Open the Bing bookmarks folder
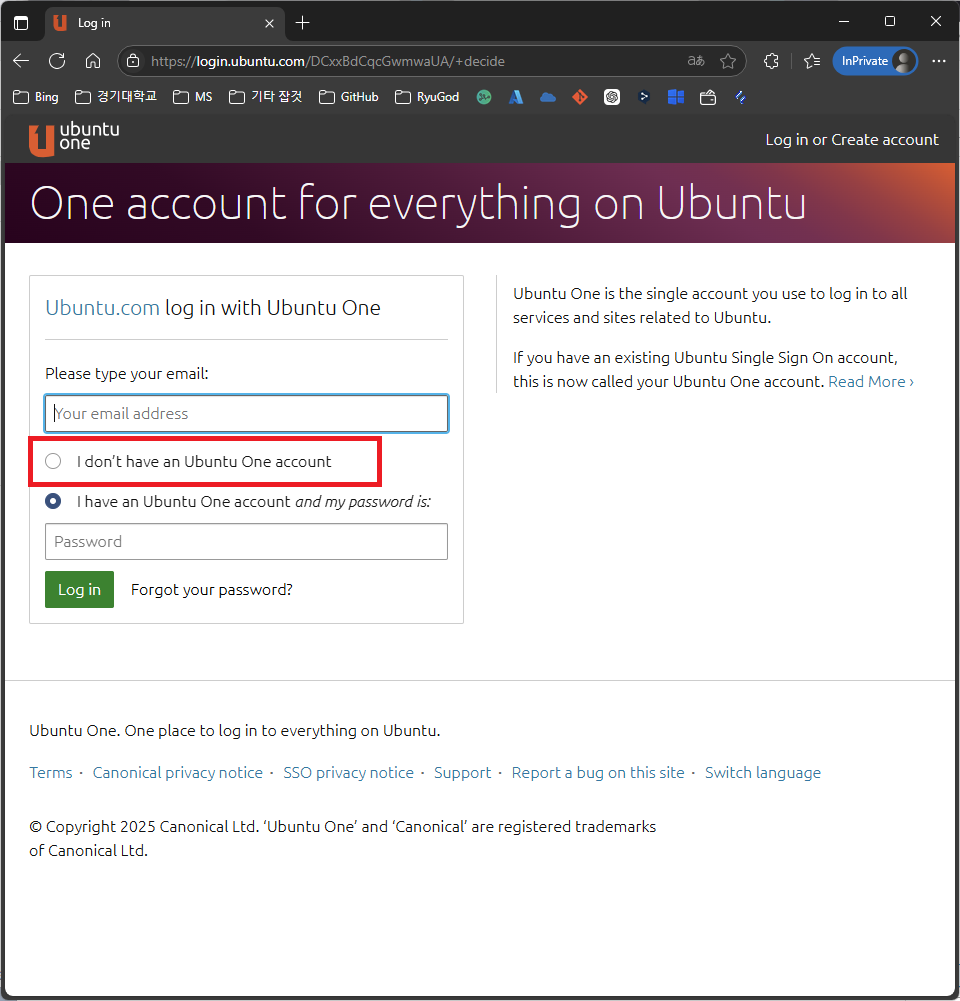Viewport: 960px width, 1001px height. [36, 97]
